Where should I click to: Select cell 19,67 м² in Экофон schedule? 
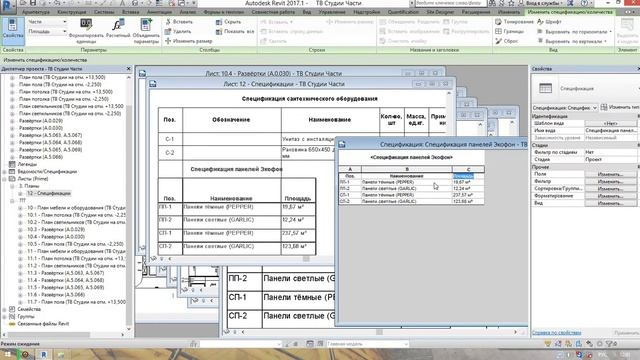pyautogui.click(x=468, y=182)
